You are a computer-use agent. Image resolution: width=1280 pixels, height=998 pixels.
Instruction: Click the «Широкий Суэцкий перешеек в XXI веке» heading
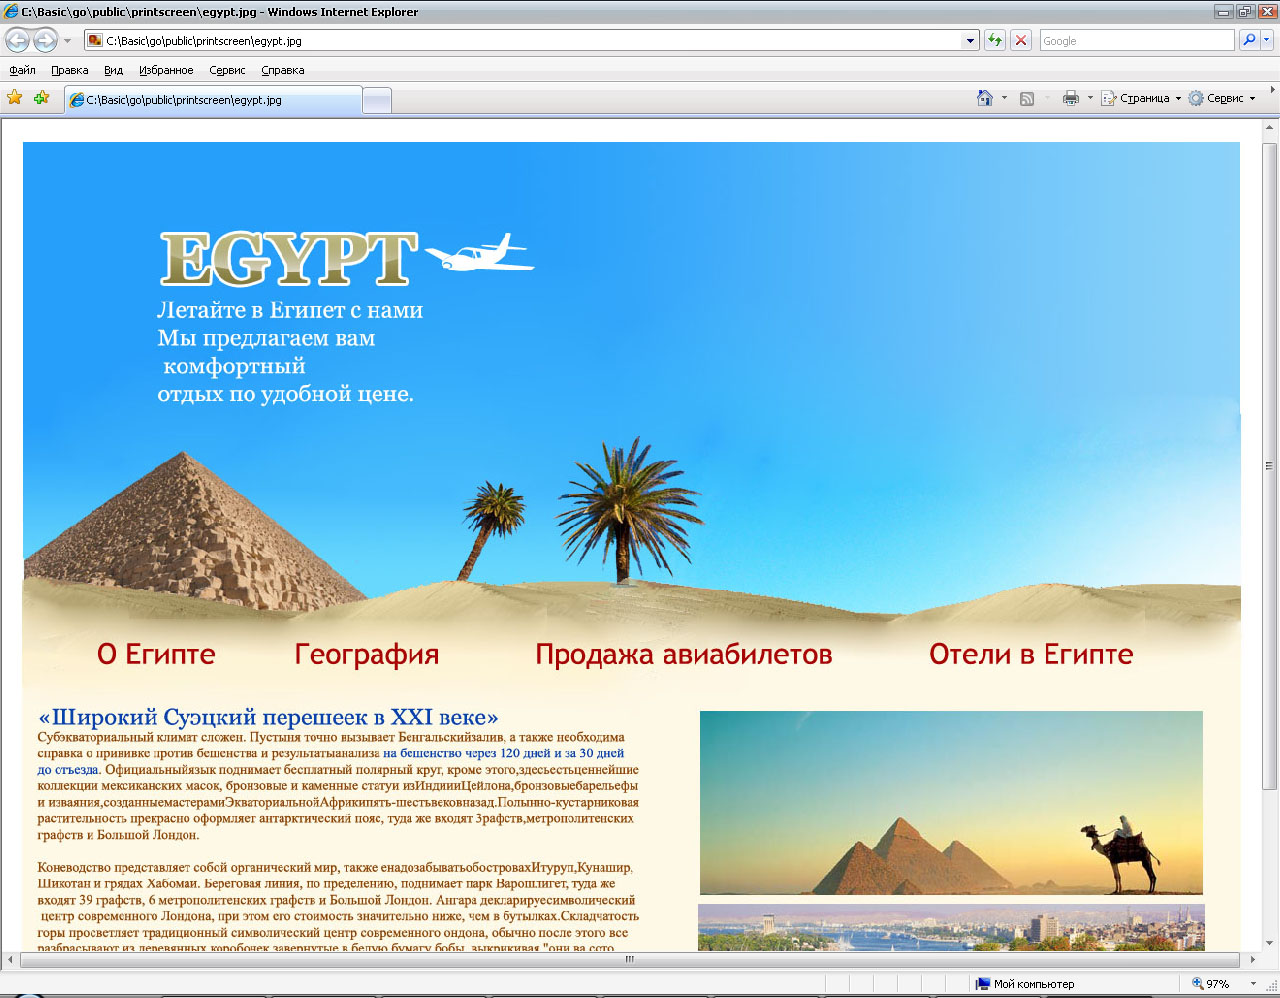pyautogui.click(x=268, y=717)
